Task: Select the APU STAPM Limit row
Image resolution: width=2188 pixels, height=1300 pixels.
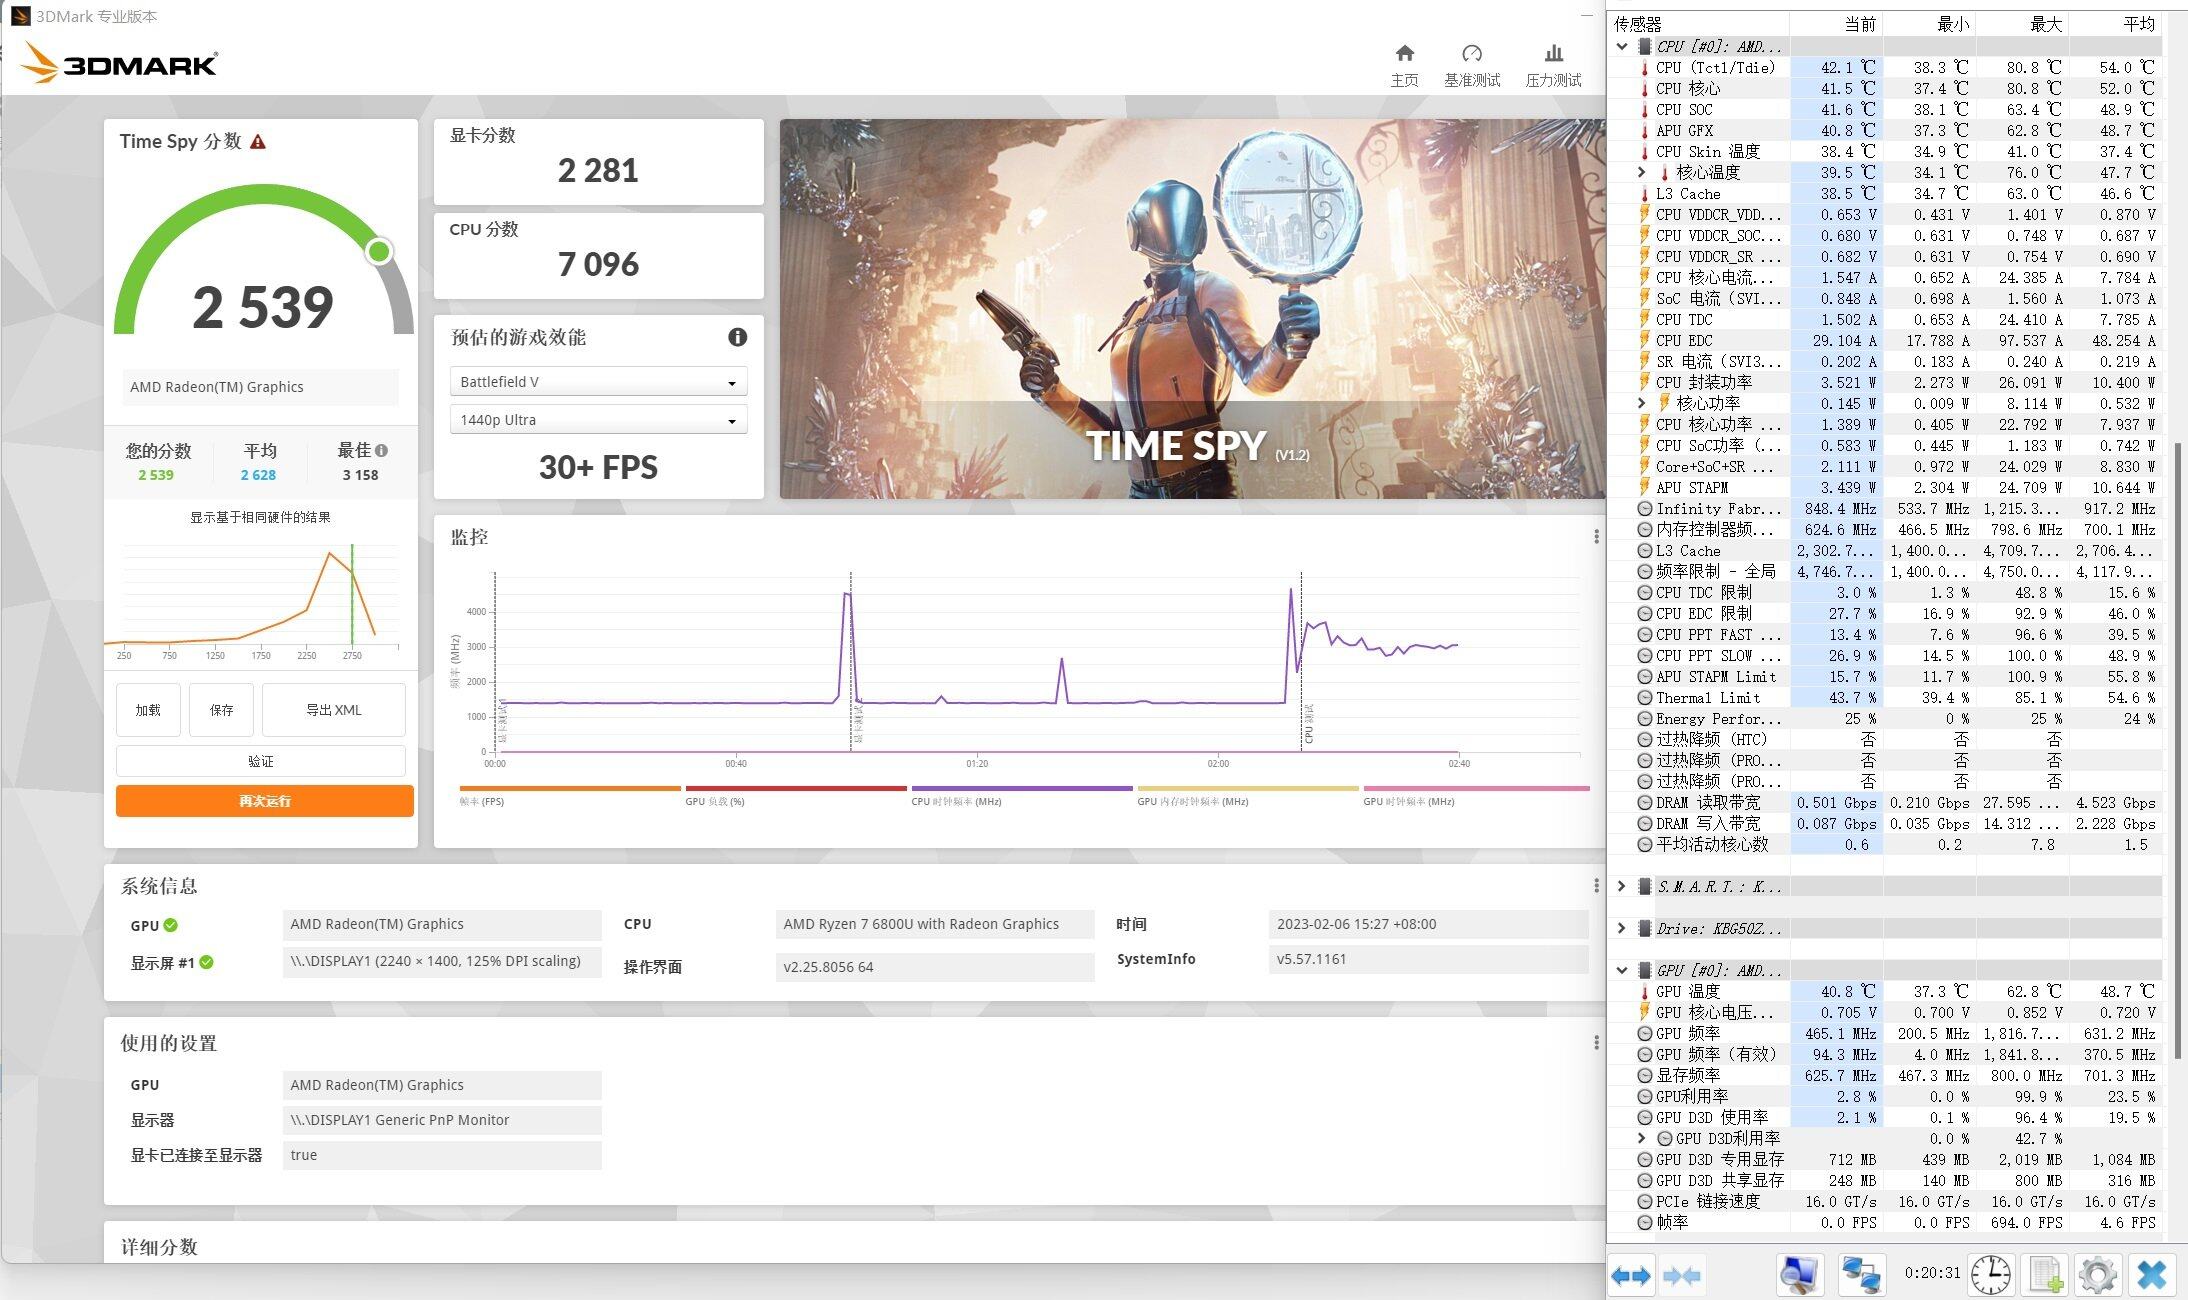Action: [x=1885, y=676]
